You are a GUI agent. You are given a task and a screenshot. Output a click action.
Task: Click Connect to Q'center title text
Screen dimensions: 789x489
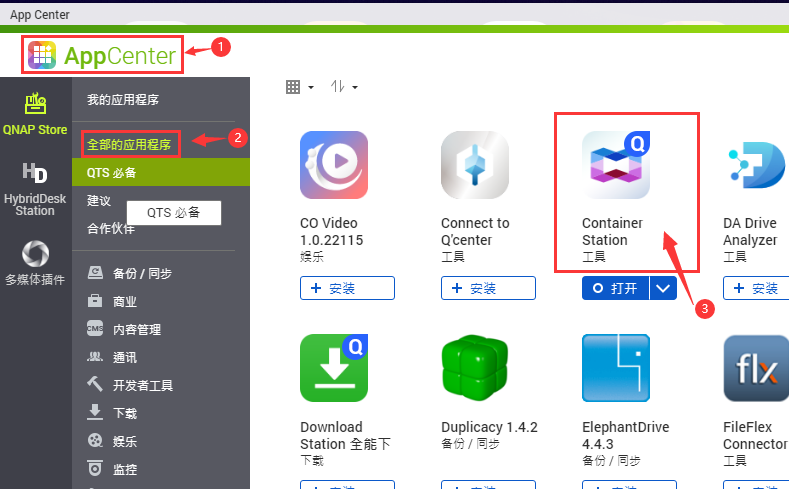476,231
